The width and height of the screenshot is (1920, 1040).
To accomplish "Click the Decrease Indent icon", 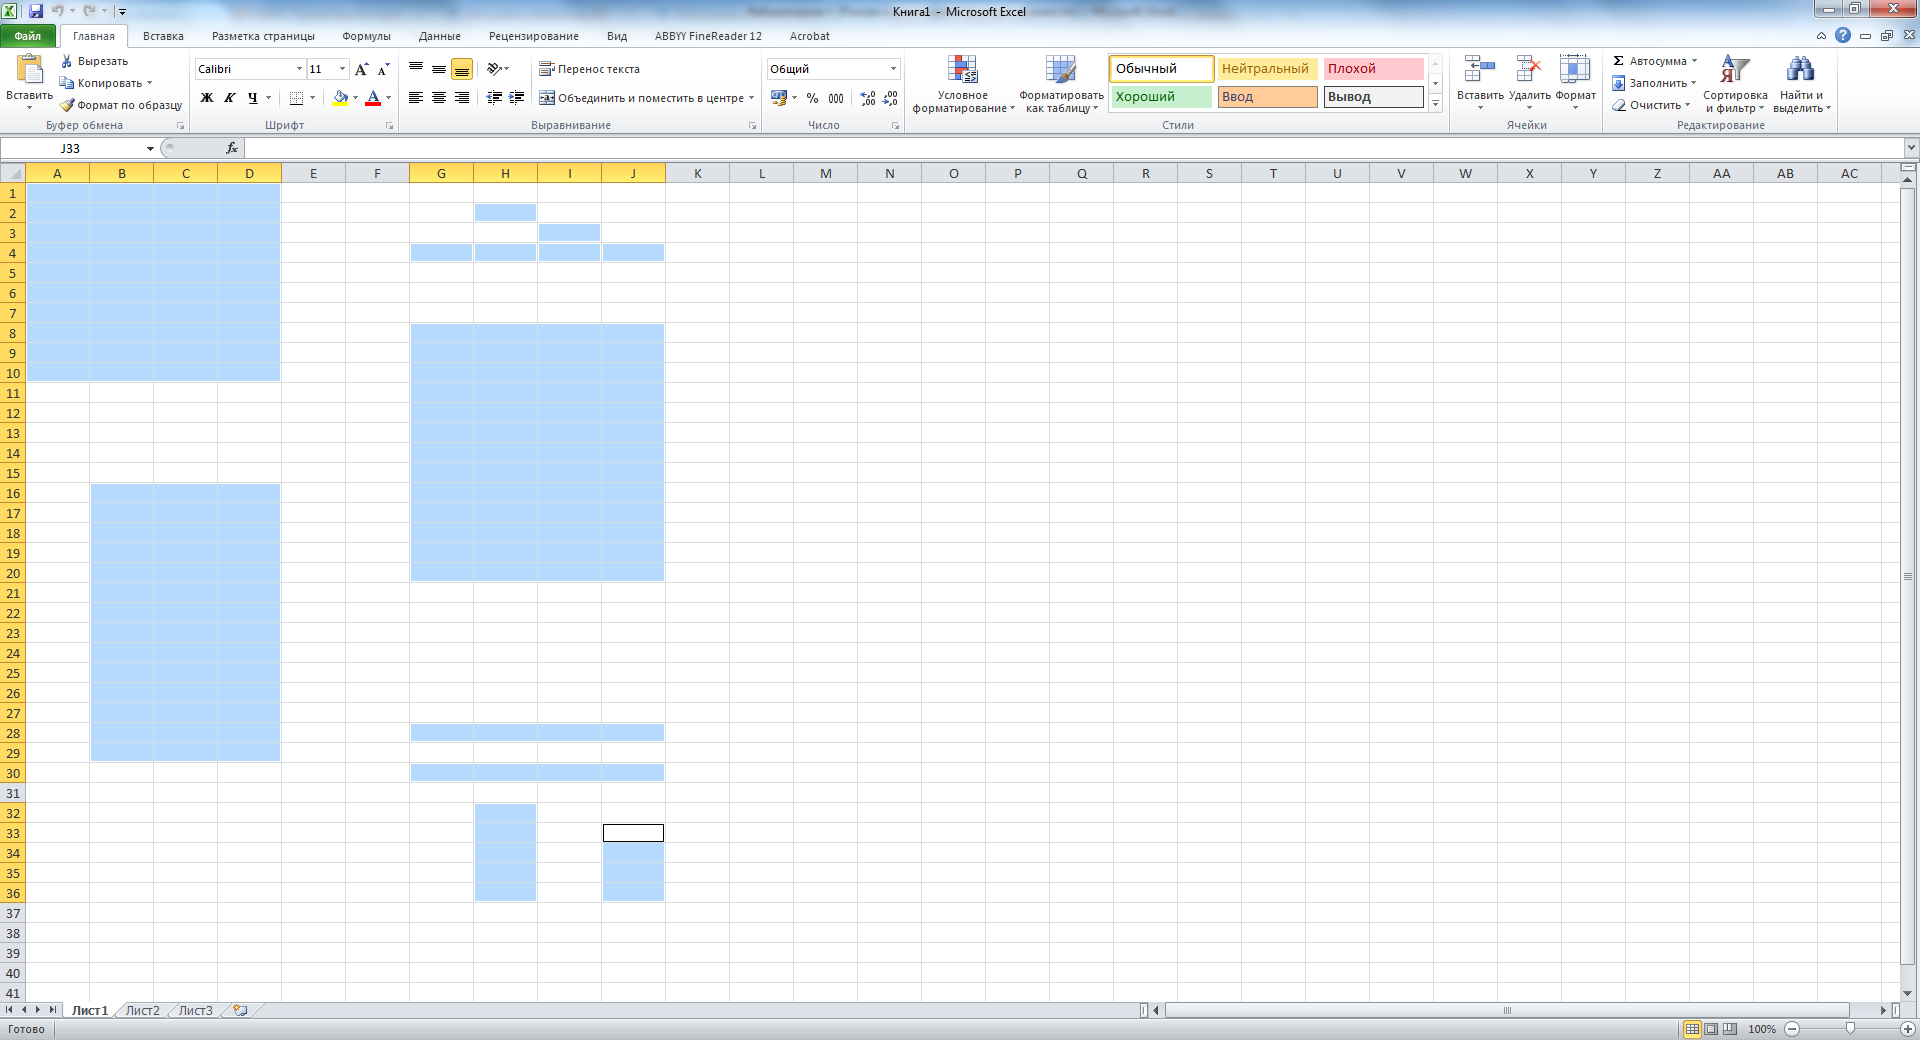I will (x=494, y=98).
